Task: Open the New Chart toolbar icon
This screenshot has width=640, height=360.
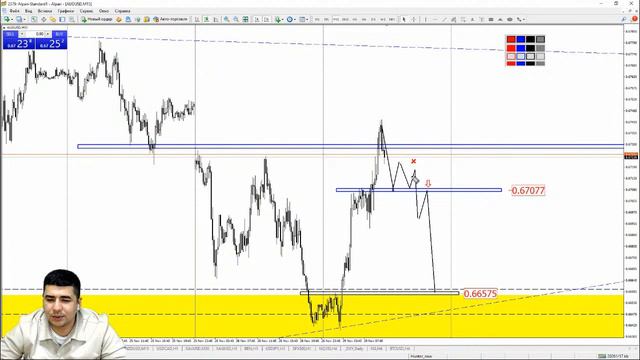Action: [7, 19]
